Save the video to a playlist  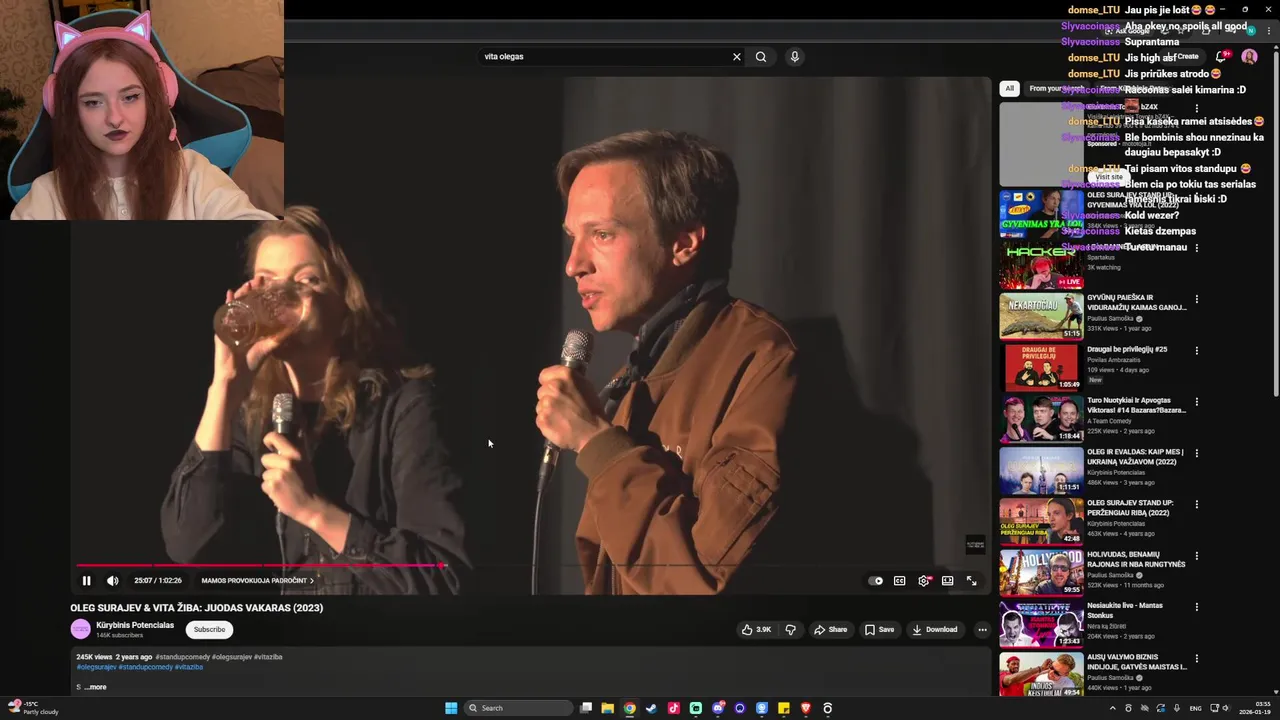pyautogui.click(x=880, y=630)
